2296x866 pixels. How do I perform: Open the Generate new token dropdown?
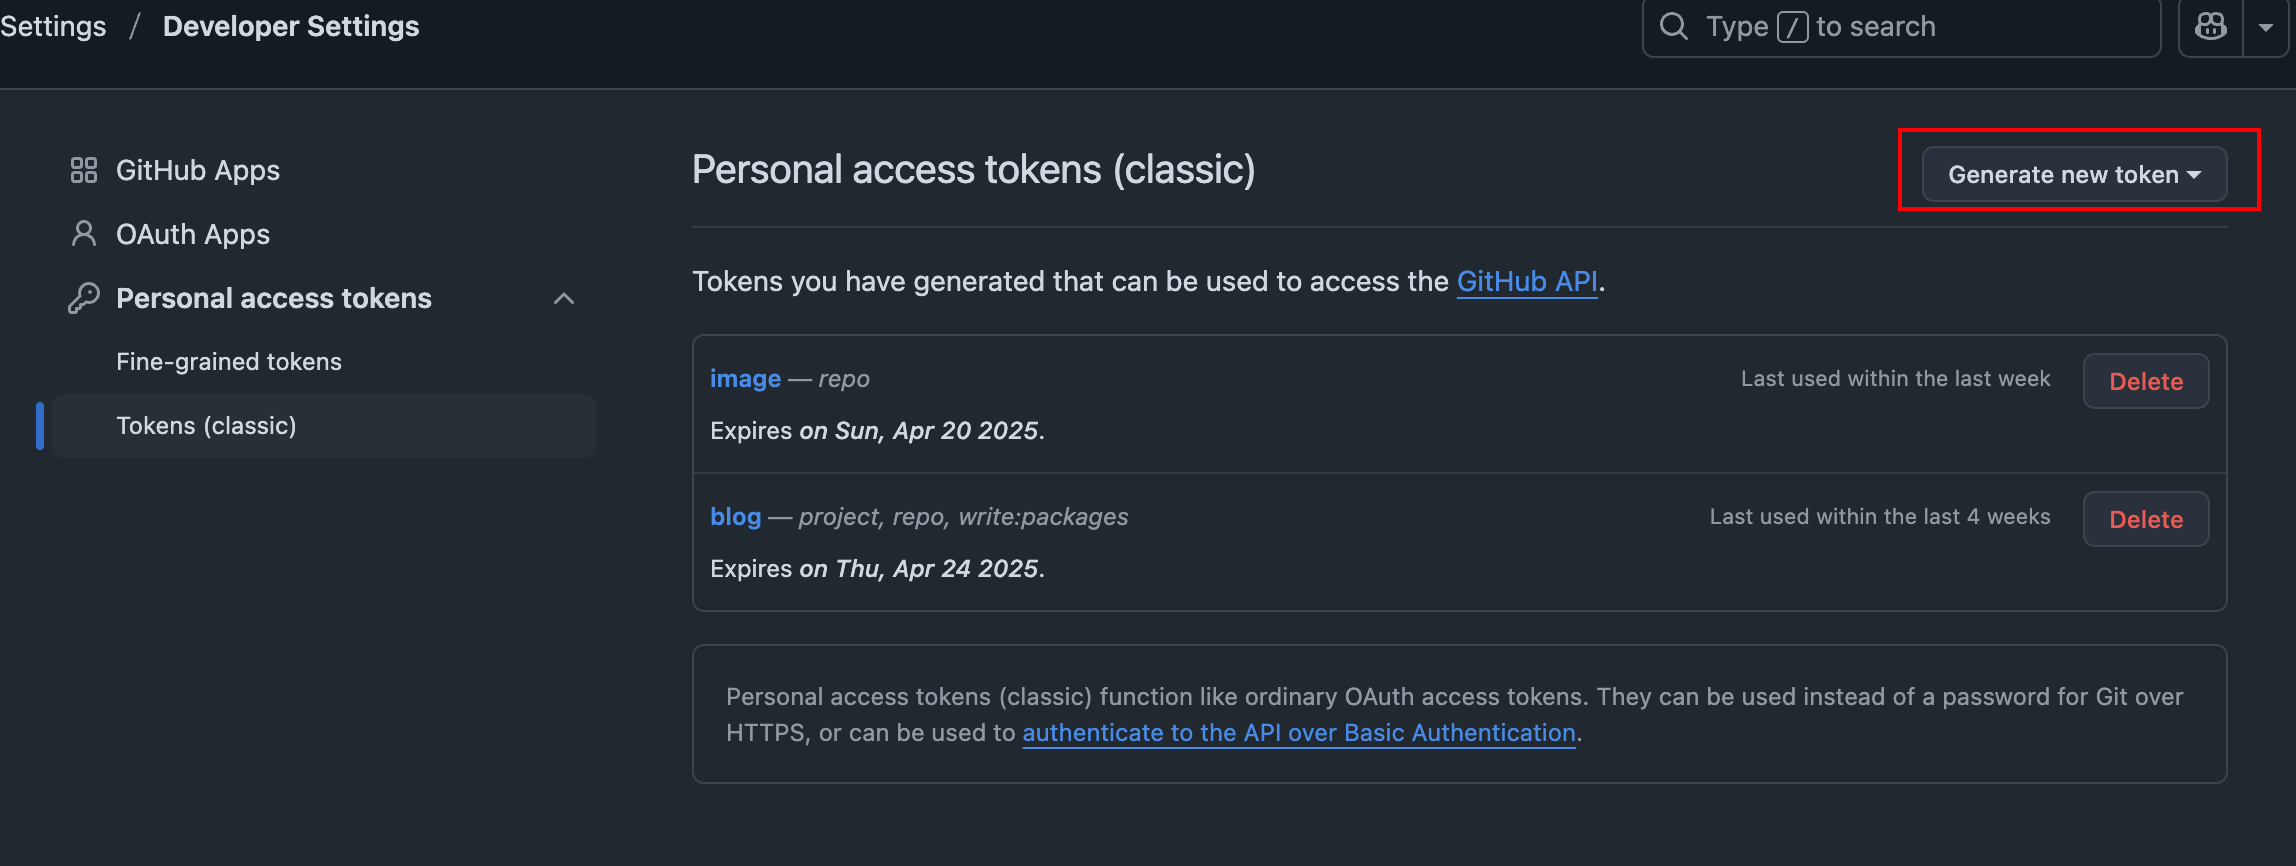click(2074, 174)
